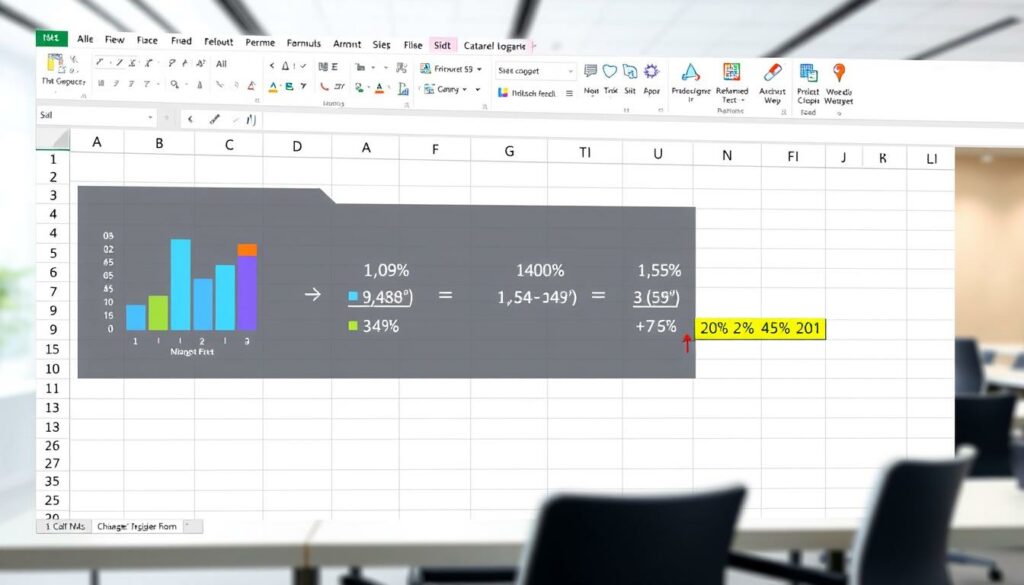Screen dimensions: 1024x585
Task: Click the orange segment atop purple bar
Action: pos(247,249)
